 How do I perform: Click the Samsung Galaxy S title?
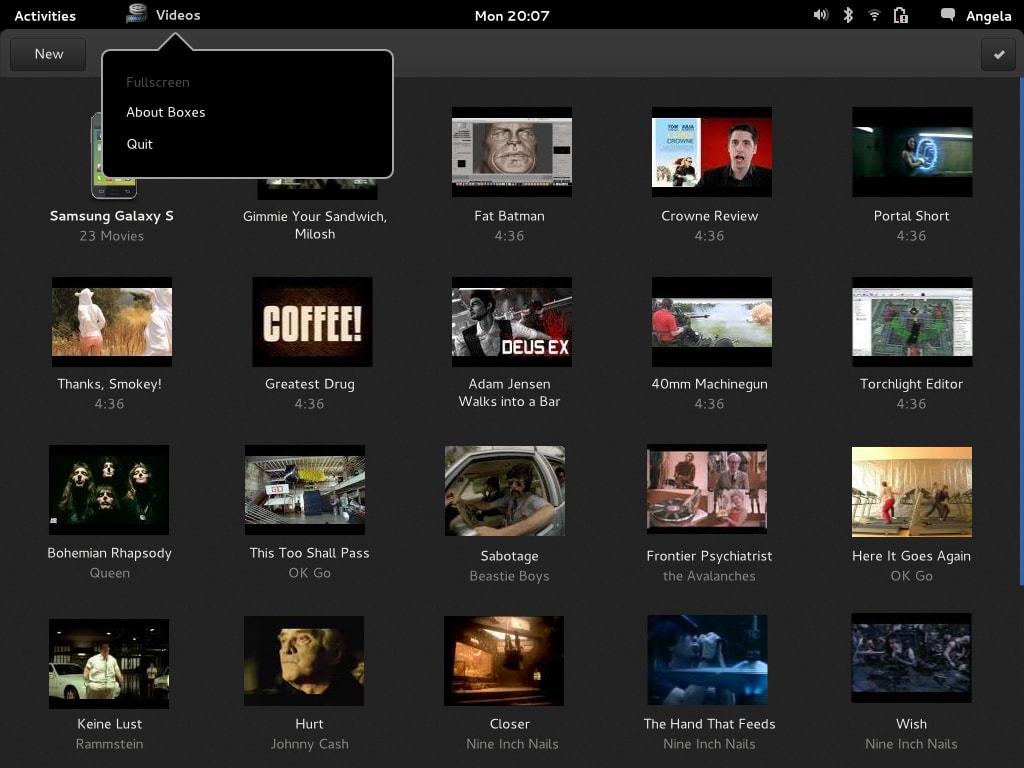point(112,216)
